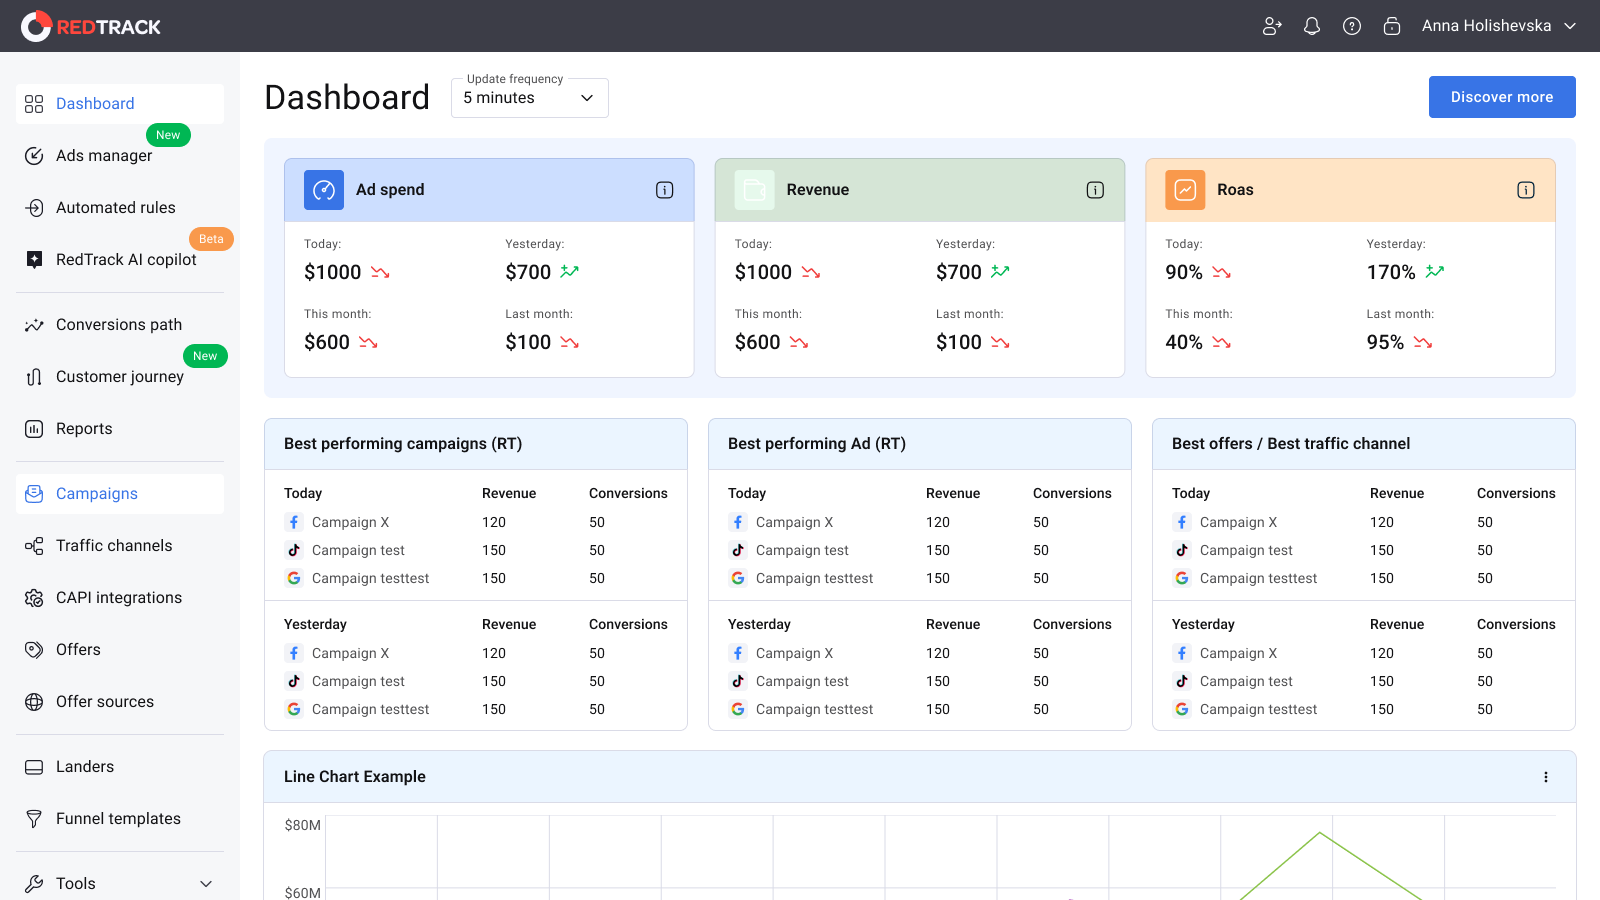Expand the Tools sidebar section
This screenshot has width=1600, height=900.
(120, 884)
